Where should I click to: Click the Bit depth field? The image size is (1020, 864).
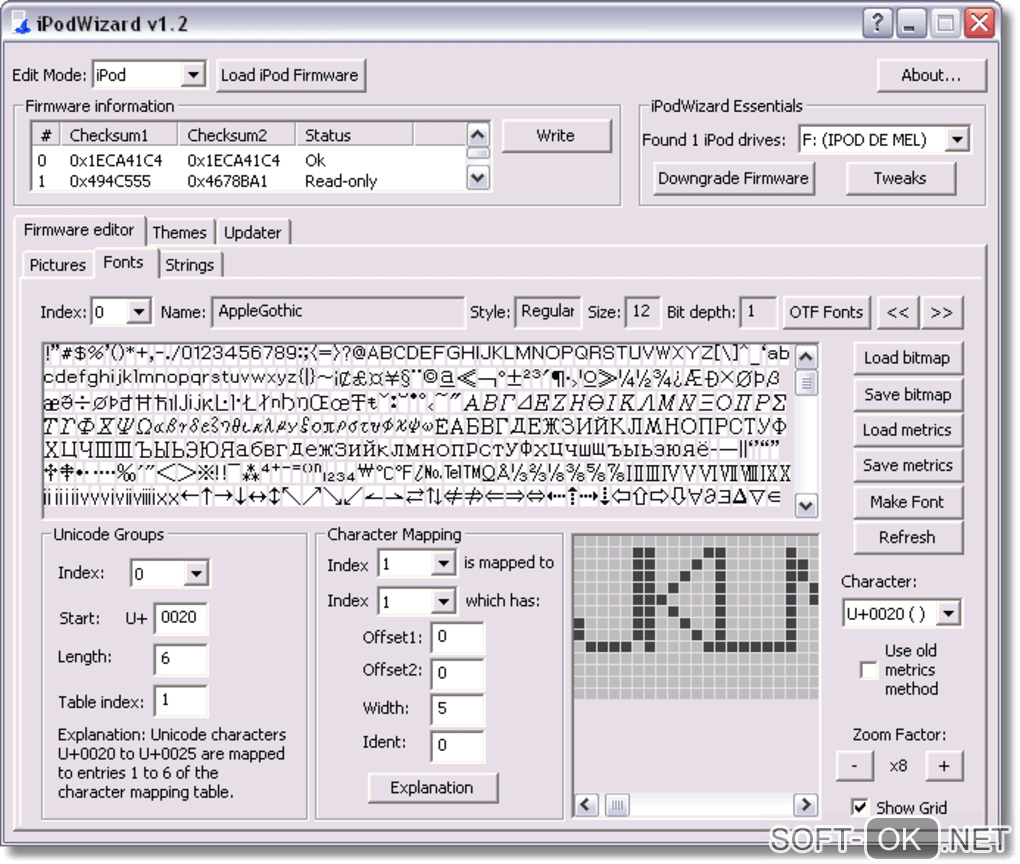pos(758,312)
